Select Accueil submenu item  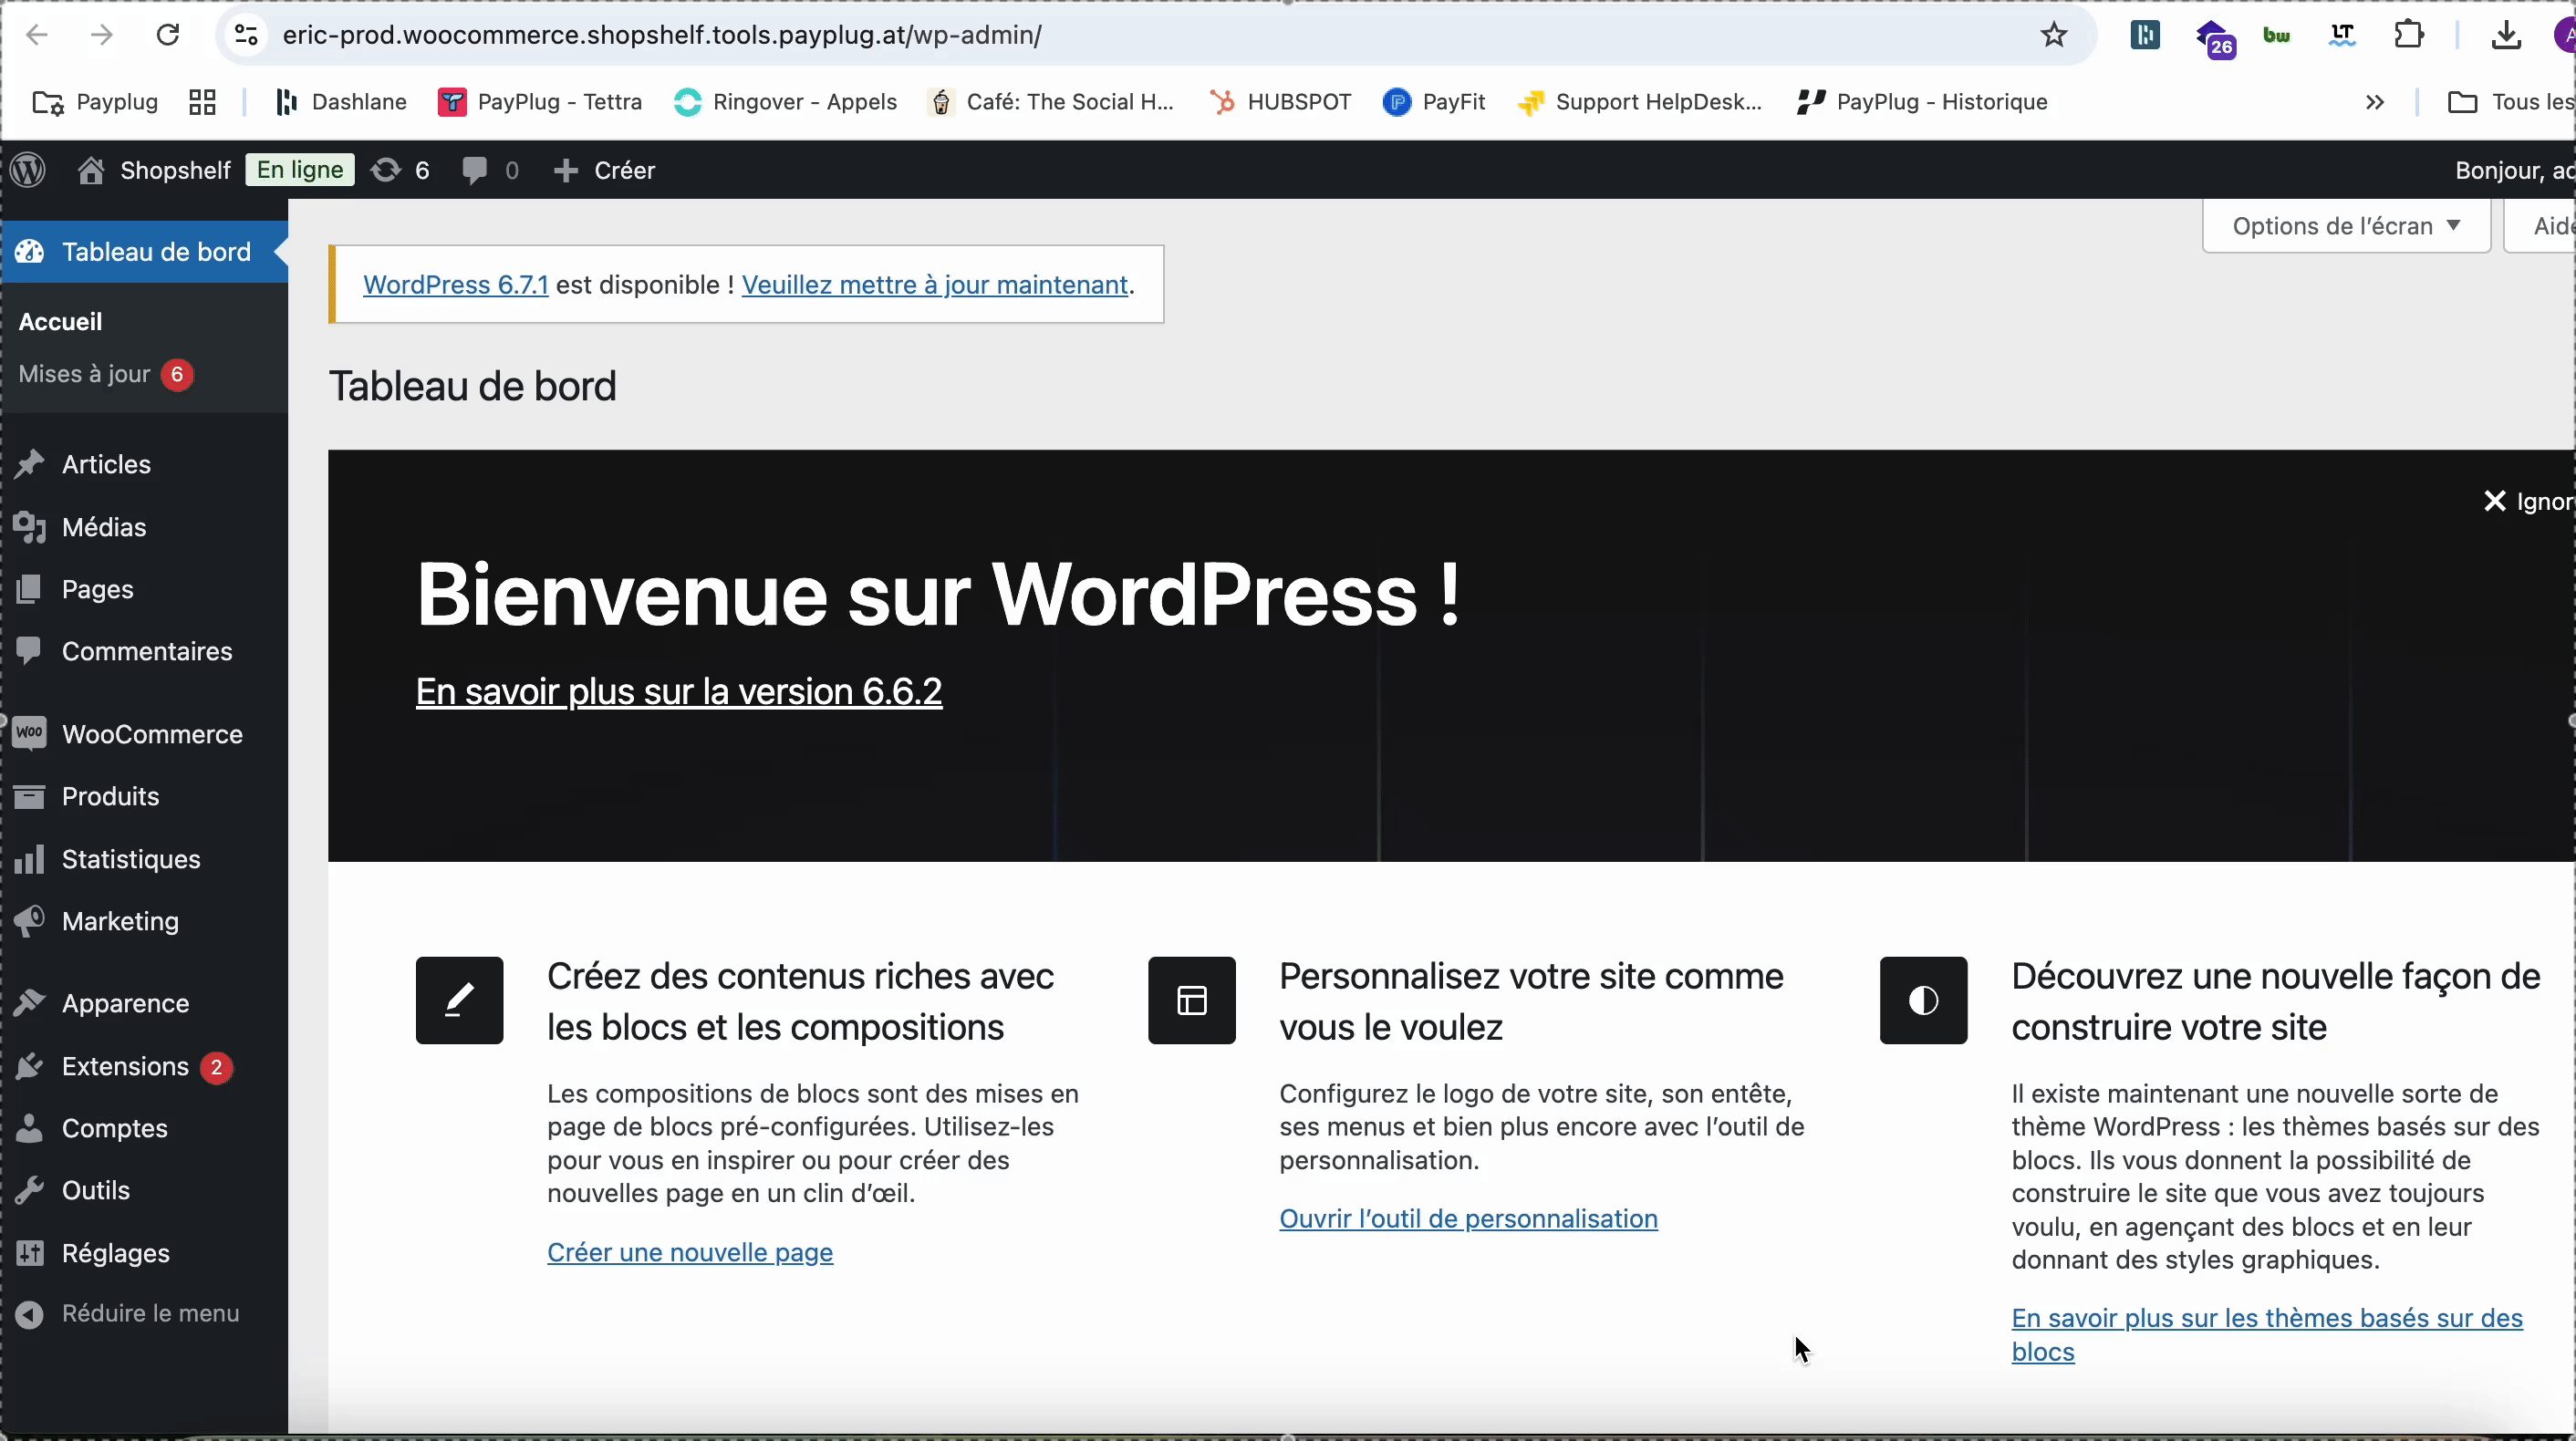61,321
